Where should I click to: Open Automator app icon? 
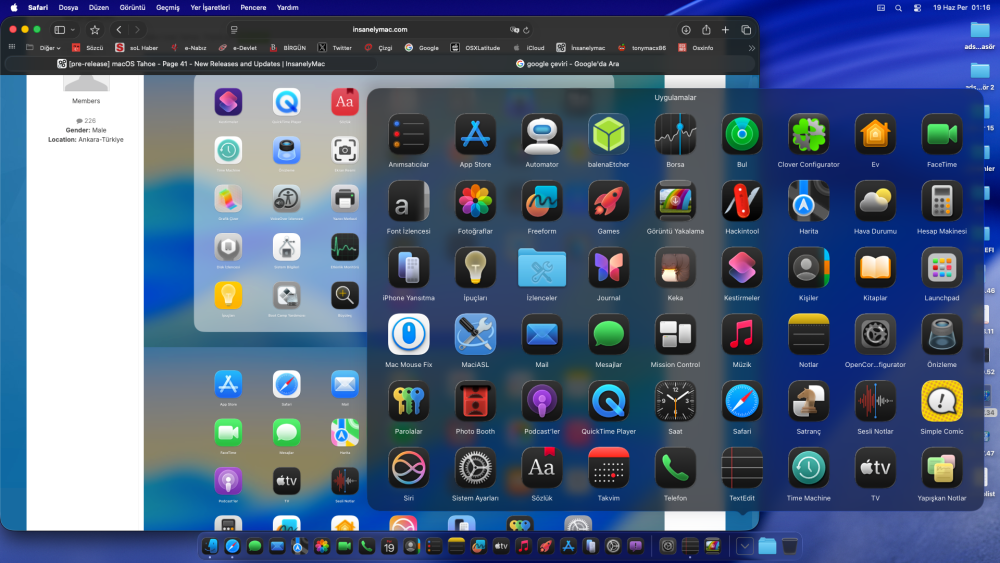(541, 135)
